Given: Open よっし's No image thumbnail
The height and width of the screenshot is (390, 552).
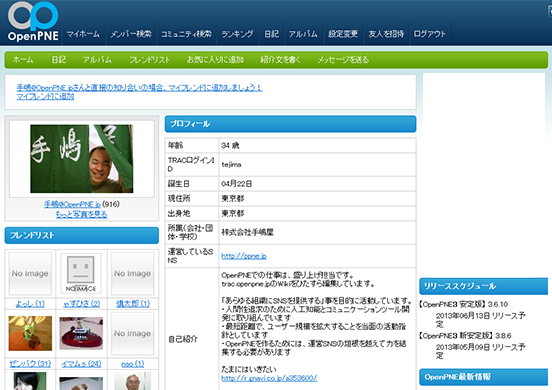Looking at the screenshot, I should 30,273.
